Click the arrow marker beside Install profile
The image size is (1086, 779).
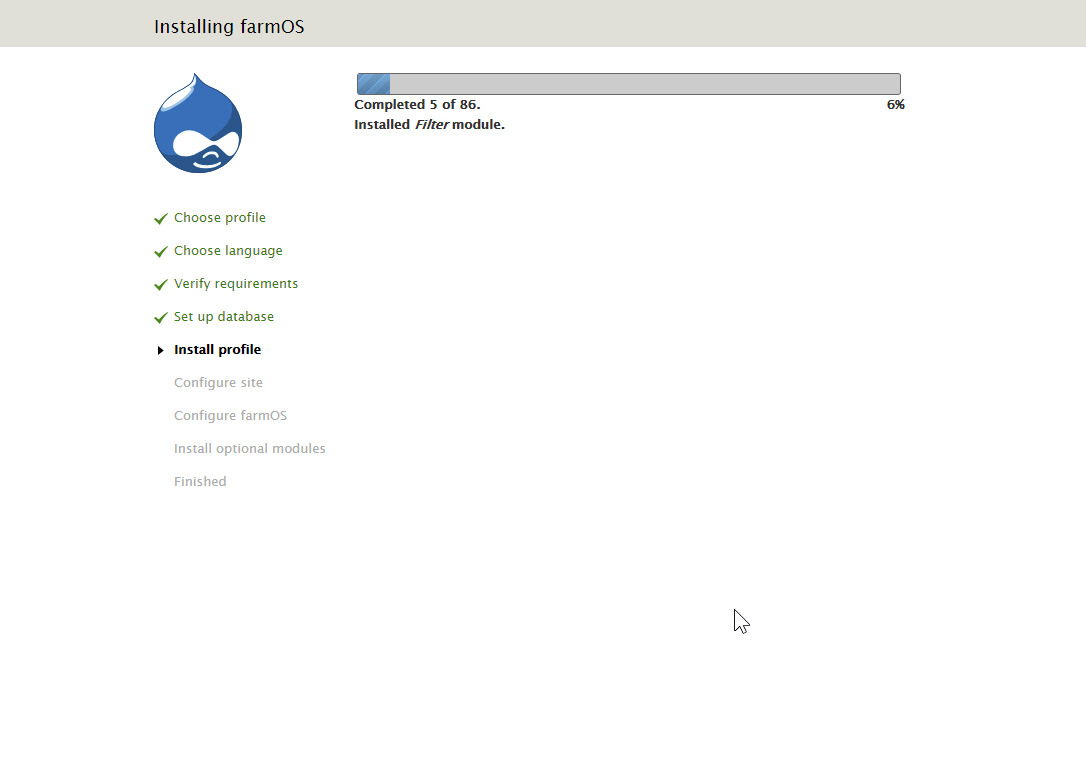[x=161, y=350]
